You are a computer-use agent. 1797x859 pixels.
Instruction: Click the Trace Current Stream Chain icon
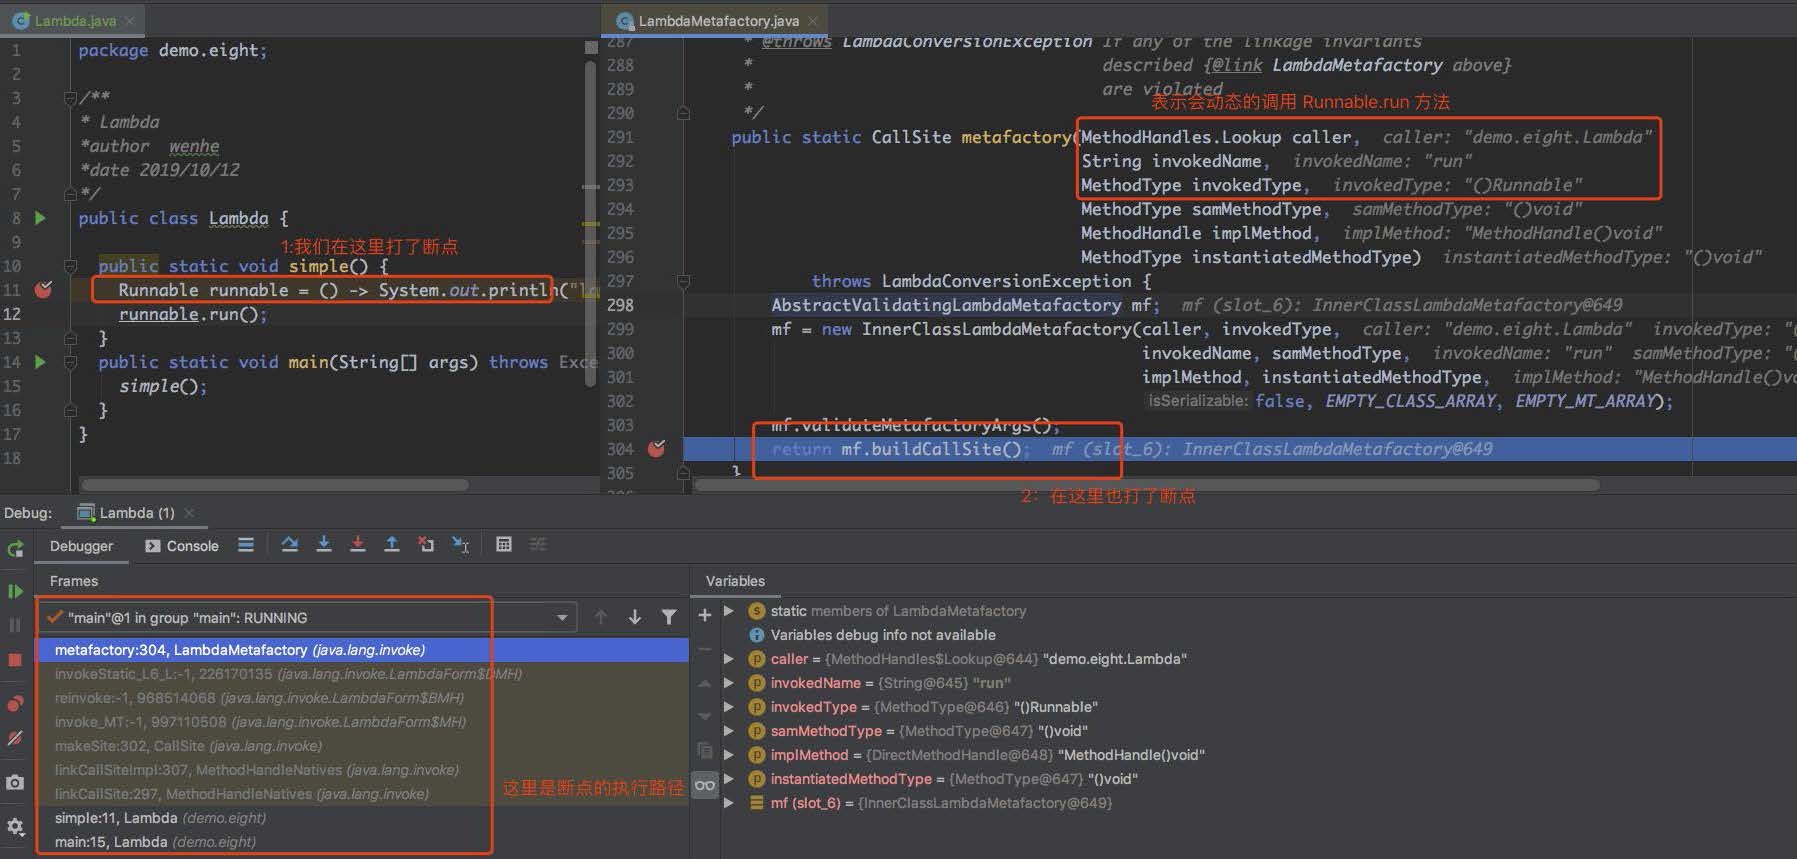tap(538, 545)
